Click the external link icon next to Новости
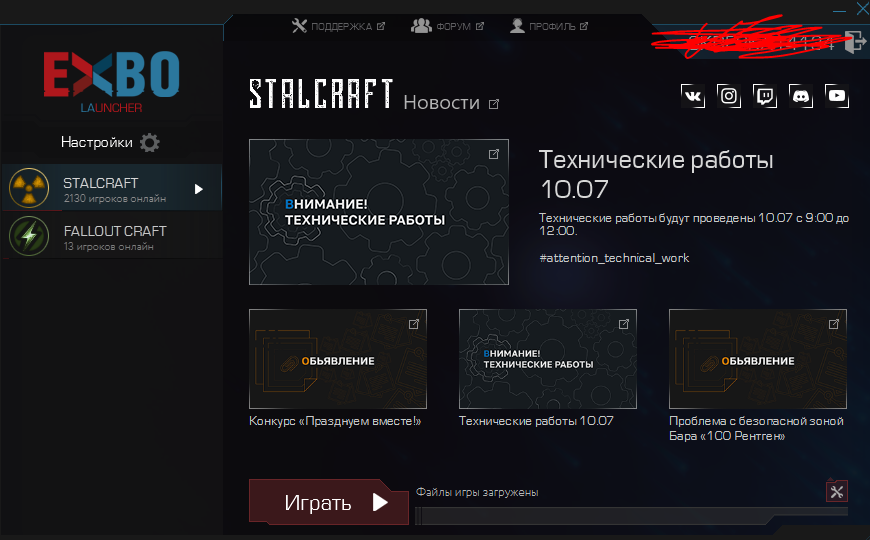870x540 pixels. pos(494,104)
